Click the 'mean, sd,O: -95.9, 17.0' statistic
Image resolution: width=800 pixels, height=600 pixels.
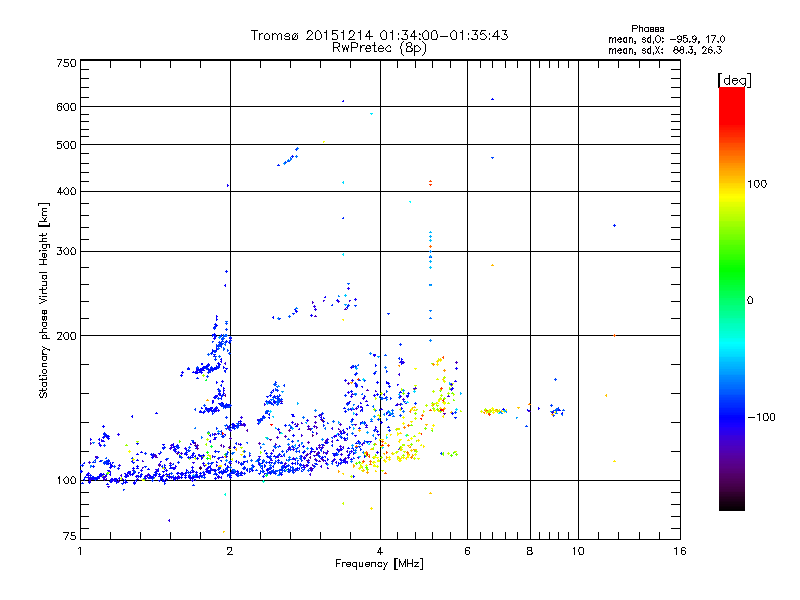click(x=666, y=39)
